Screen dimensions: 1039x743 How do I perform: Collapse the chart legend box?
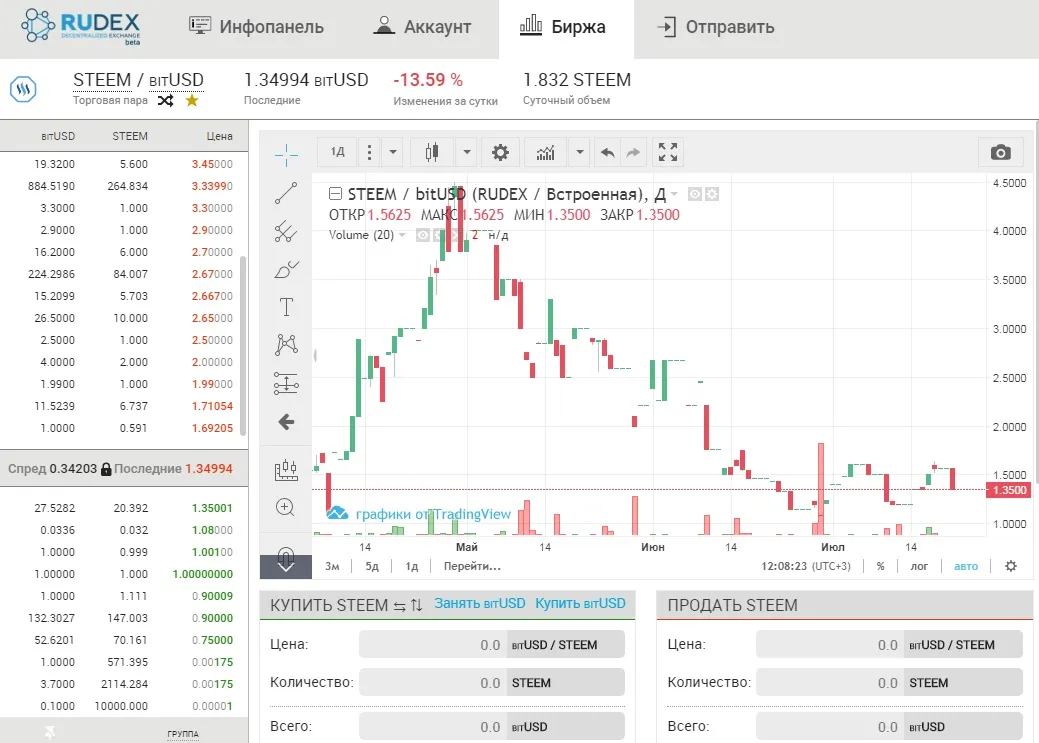click(335, 194)
